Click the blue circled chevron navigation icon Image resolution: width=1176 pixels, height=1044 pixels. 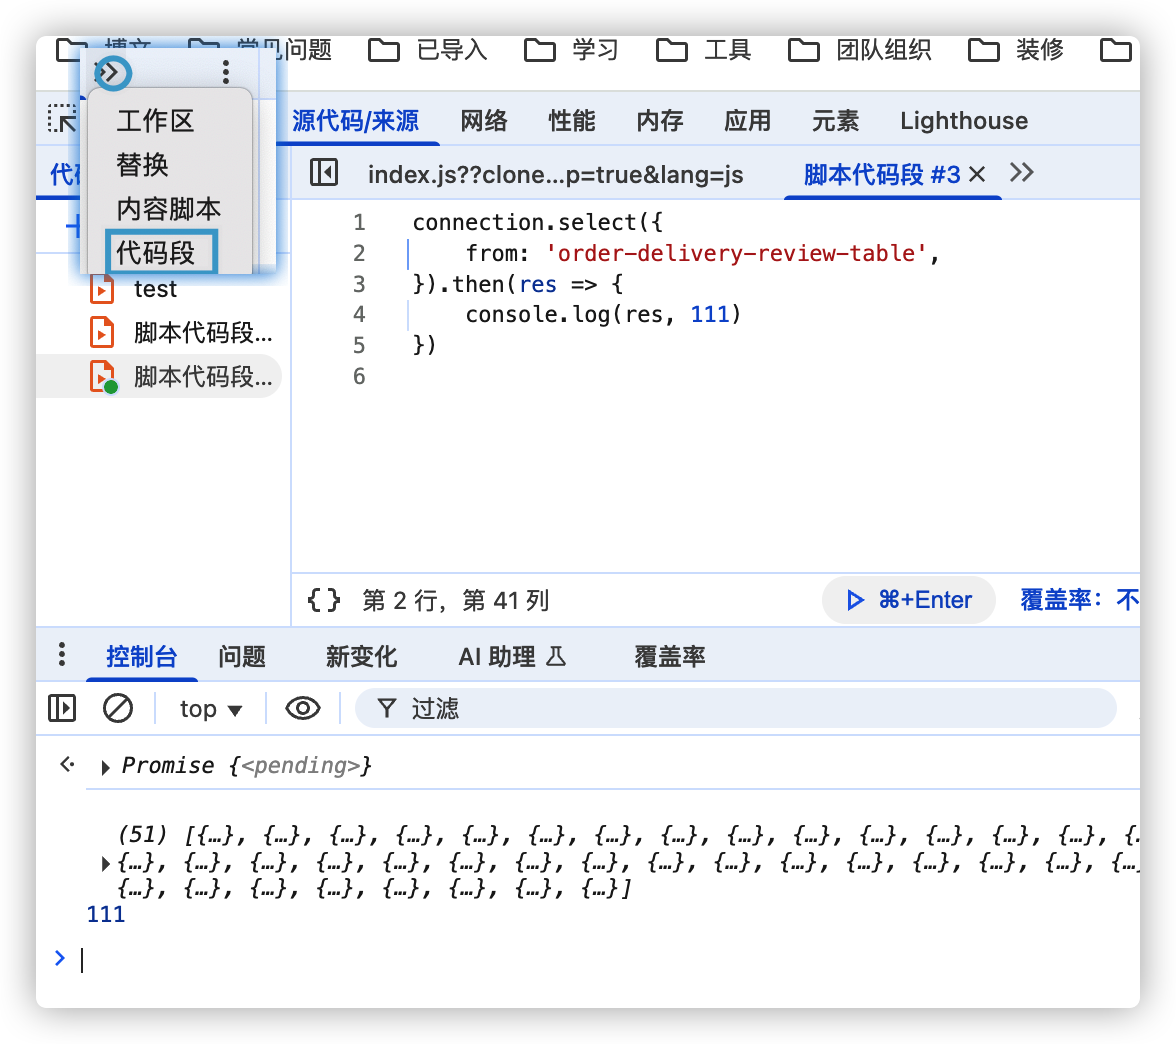(111, 72)
